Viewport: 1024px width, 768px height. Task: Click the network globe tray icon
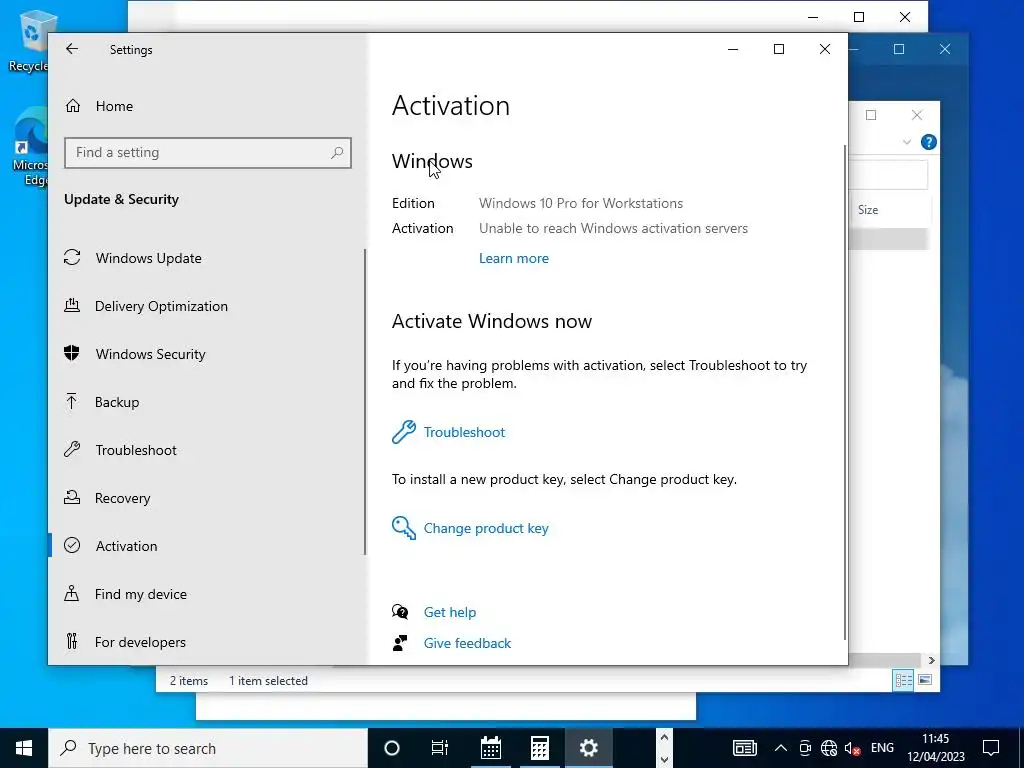(829, 748)
